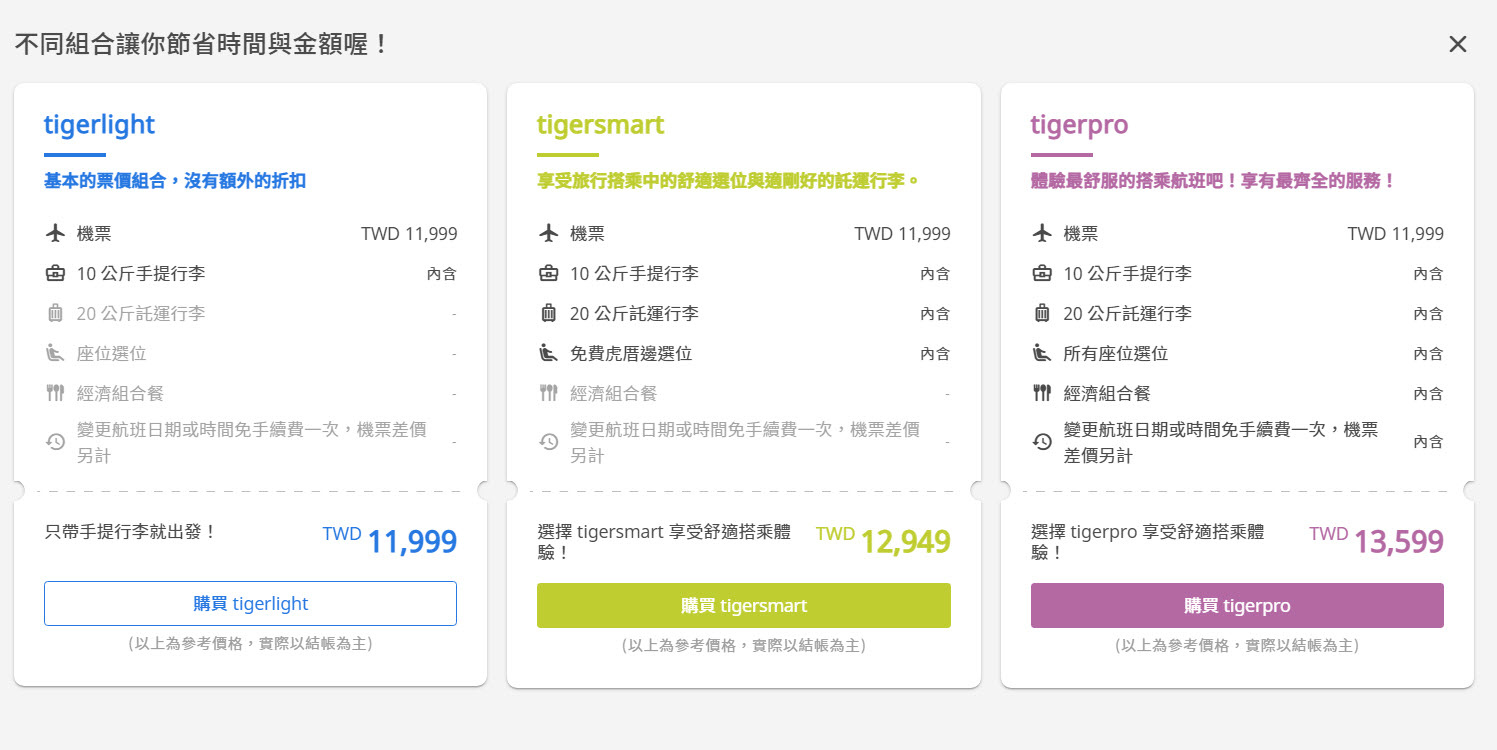Image resolution: width=1497 pixels, height=750 pixels.
Task: Click the seat selection icon in tigerlight card
Action: point(55,353)
